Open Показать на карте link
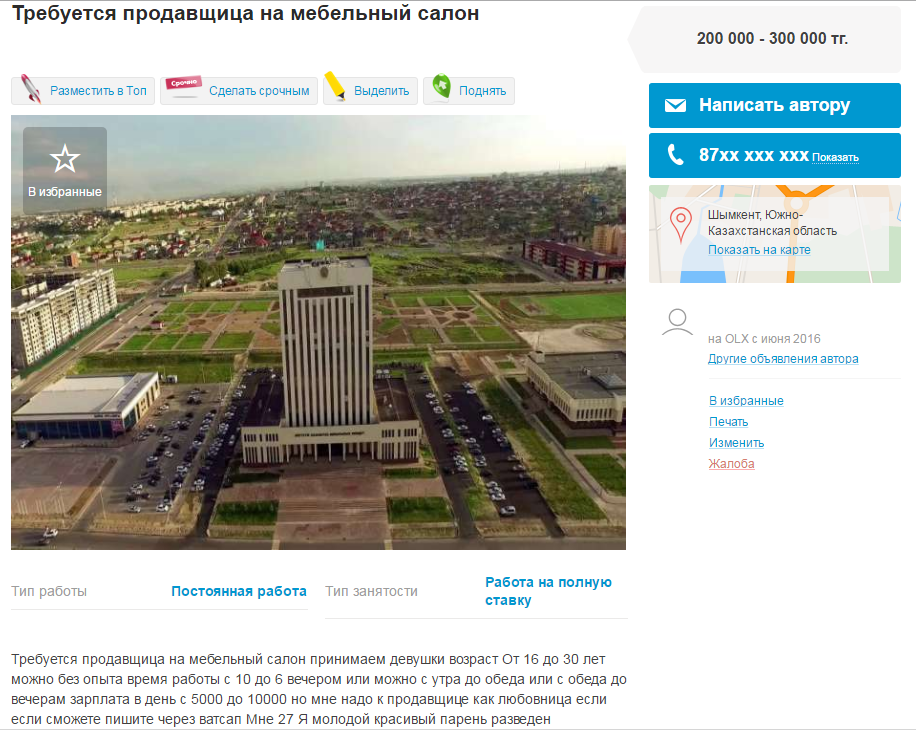 (759, 250)
